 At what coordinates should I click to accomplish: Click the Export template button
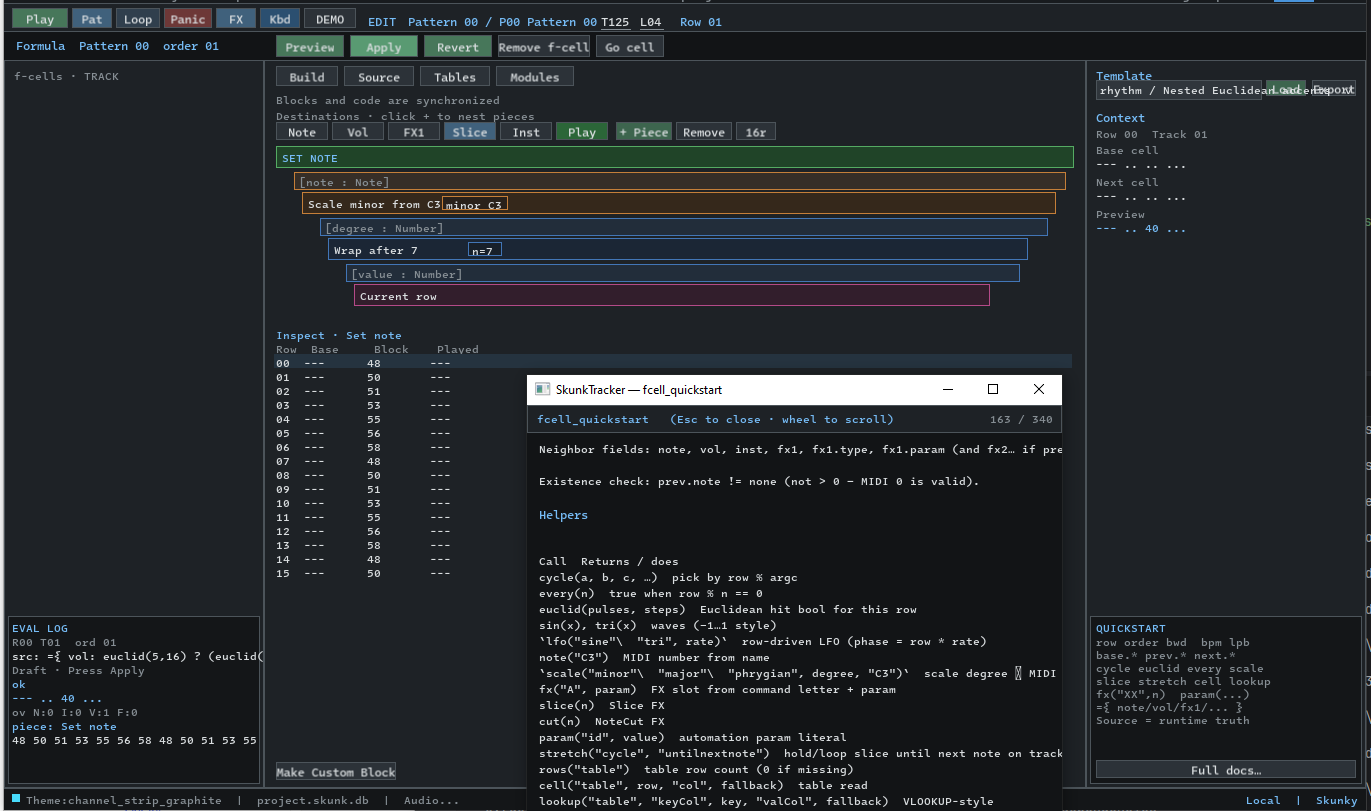(x=1334, y=89)
